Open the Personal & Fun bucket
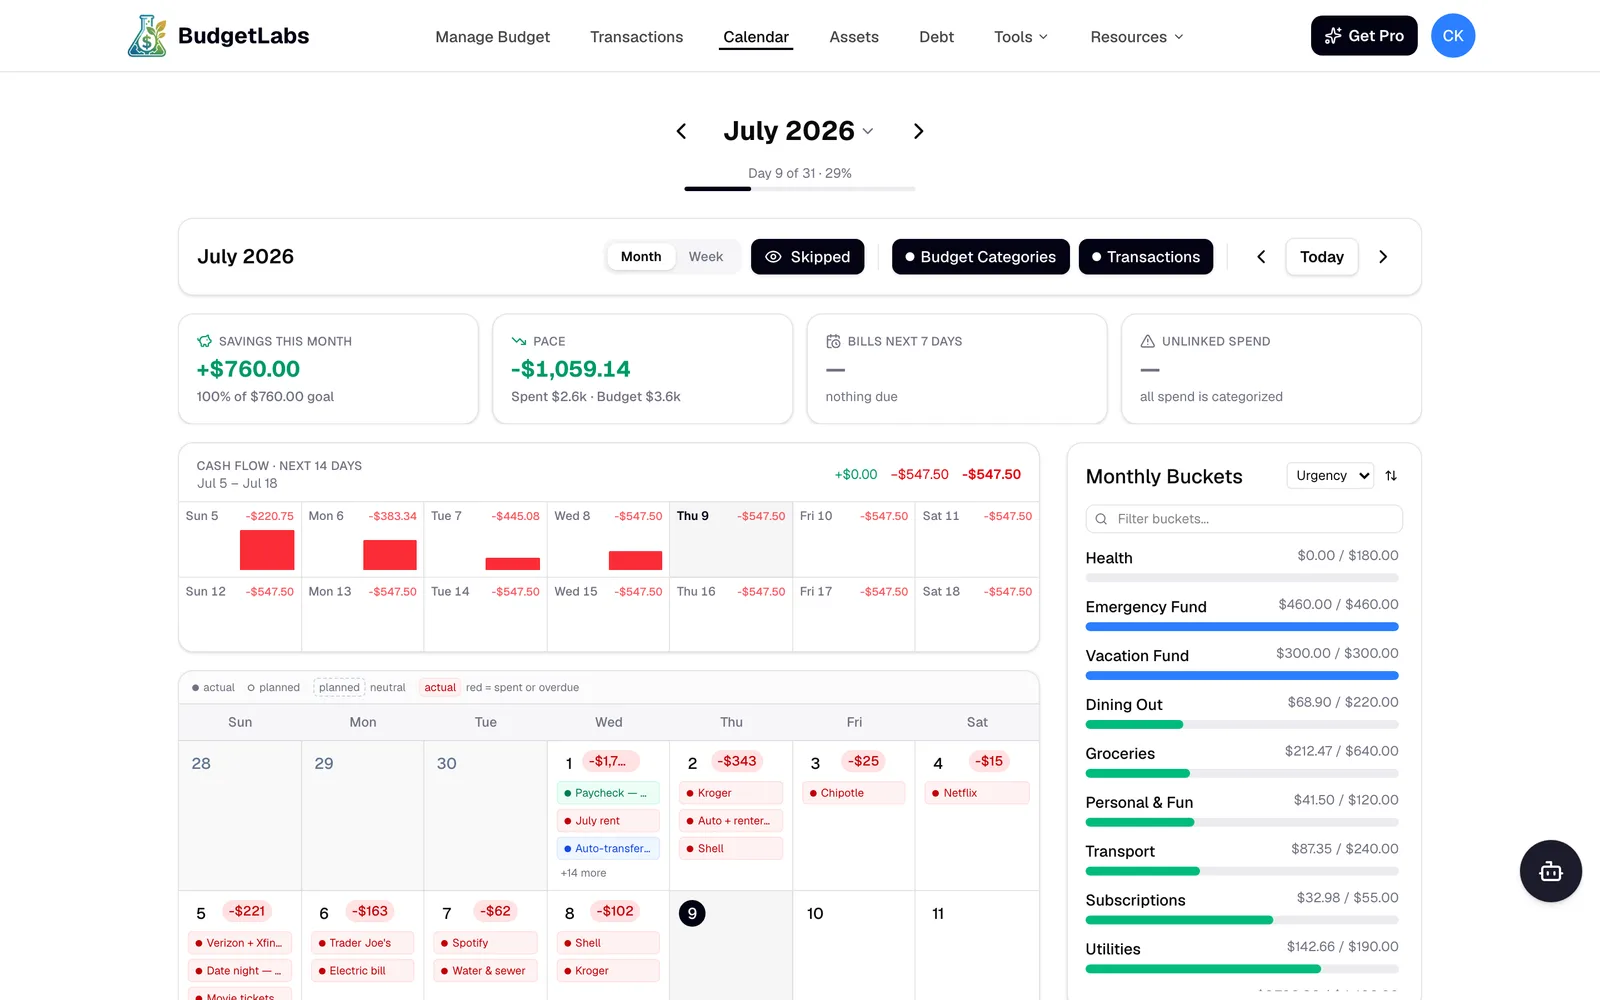This screenshot has width=1600, height=1000. [1242, 812]
